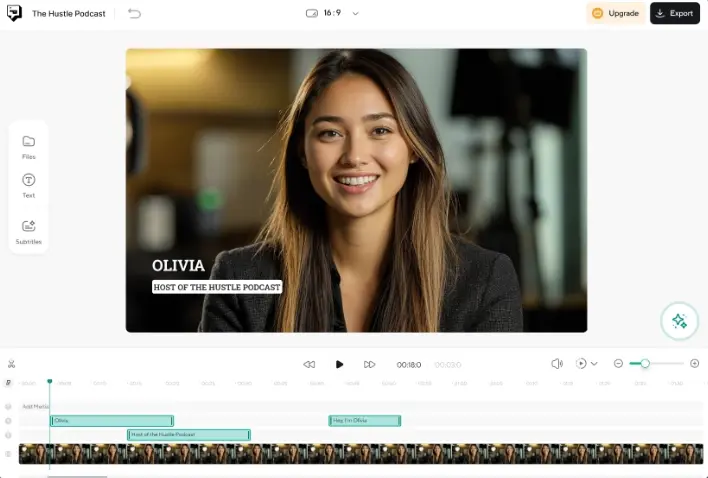Click the icon left of the timeline ruler

8,383
